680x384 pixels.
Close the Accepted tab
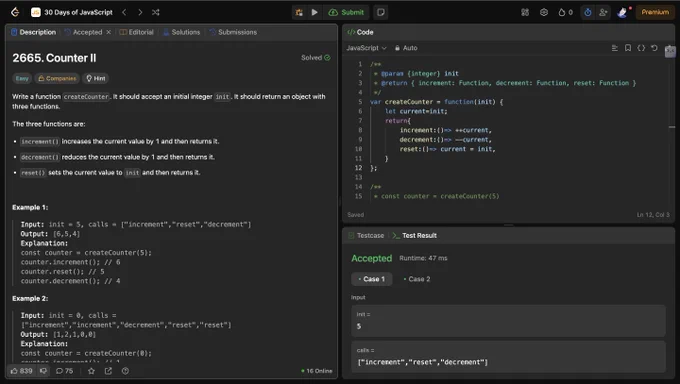point(108,32)
